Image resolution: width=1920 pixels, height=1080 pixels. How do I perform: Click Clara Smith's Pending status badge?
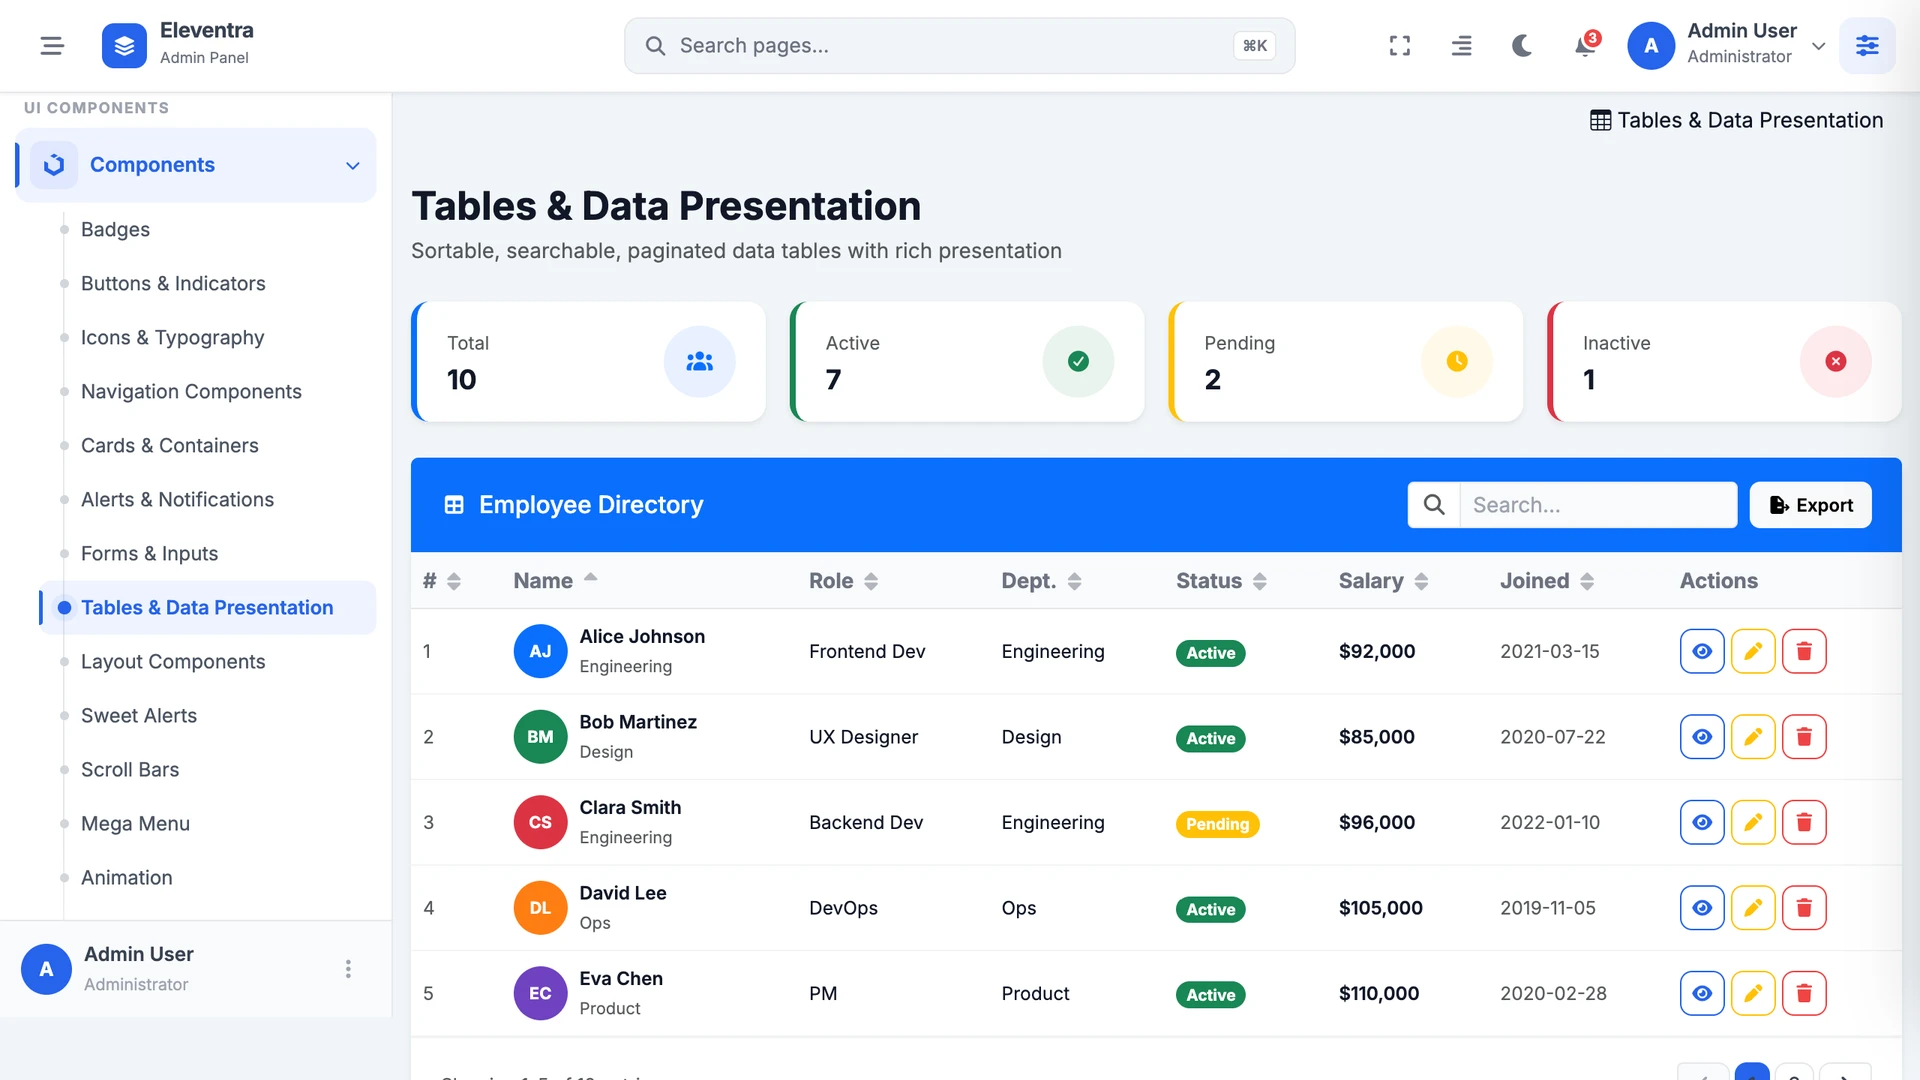tap(1217, 824)
